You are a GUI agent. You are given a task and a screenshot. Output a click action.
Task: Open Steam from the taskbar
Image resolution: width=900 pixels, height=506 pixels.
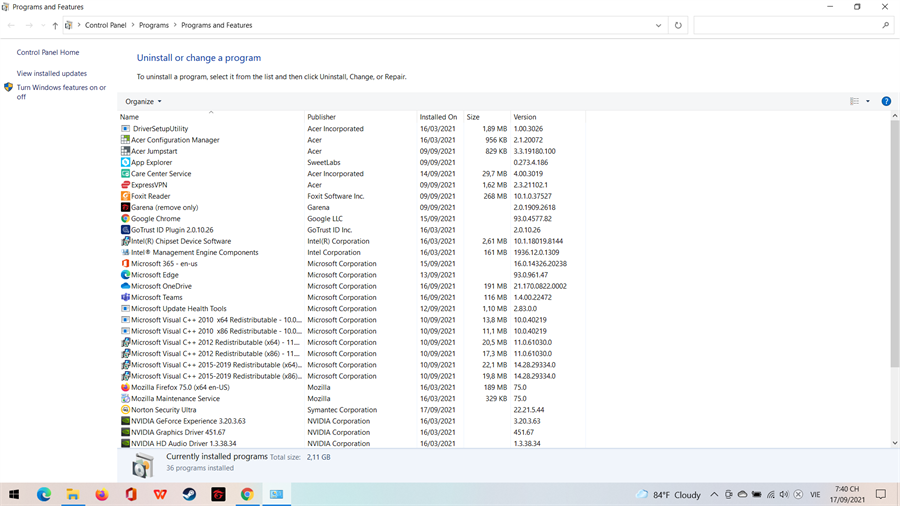point(189,494)
